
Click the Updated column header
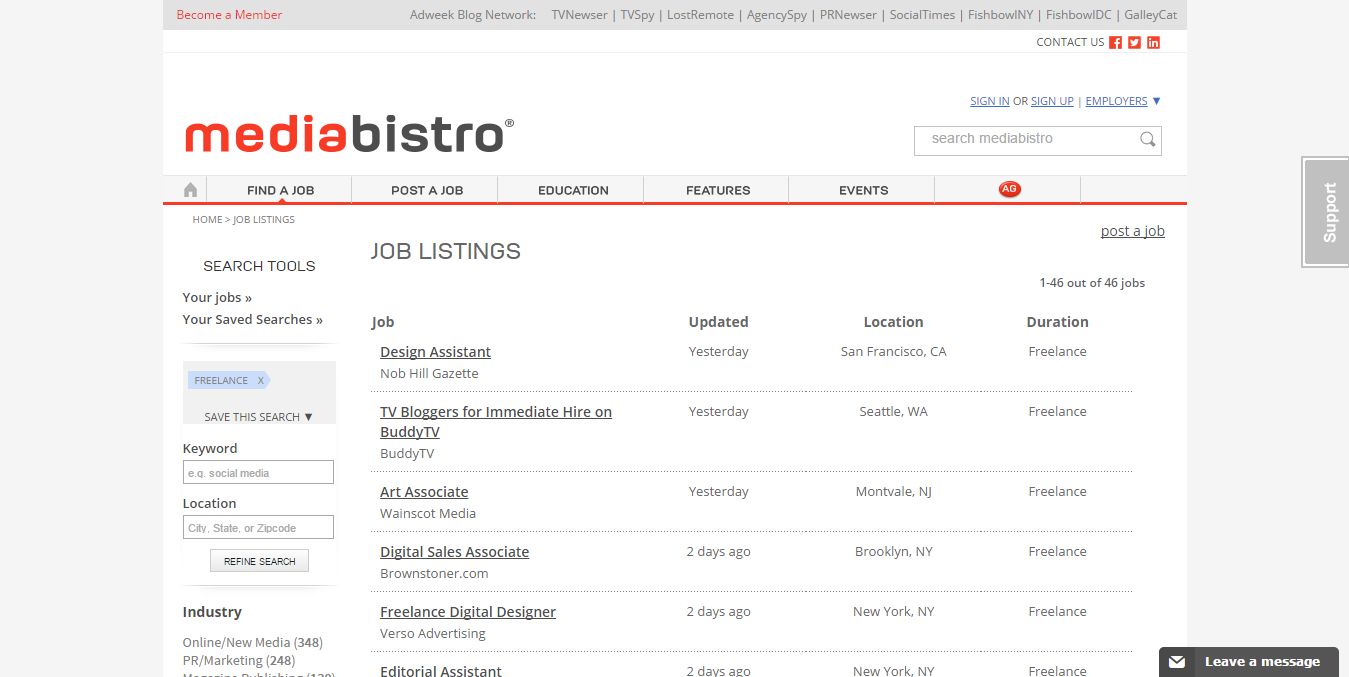[x=718, y=322]
